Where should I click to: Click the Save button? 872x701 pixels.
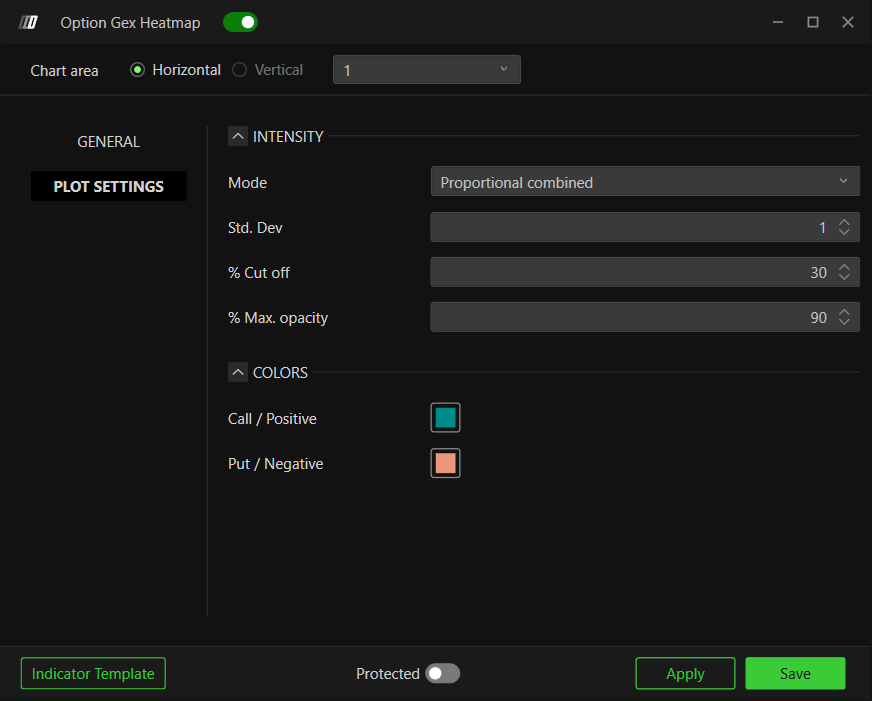tap(795, 673)
